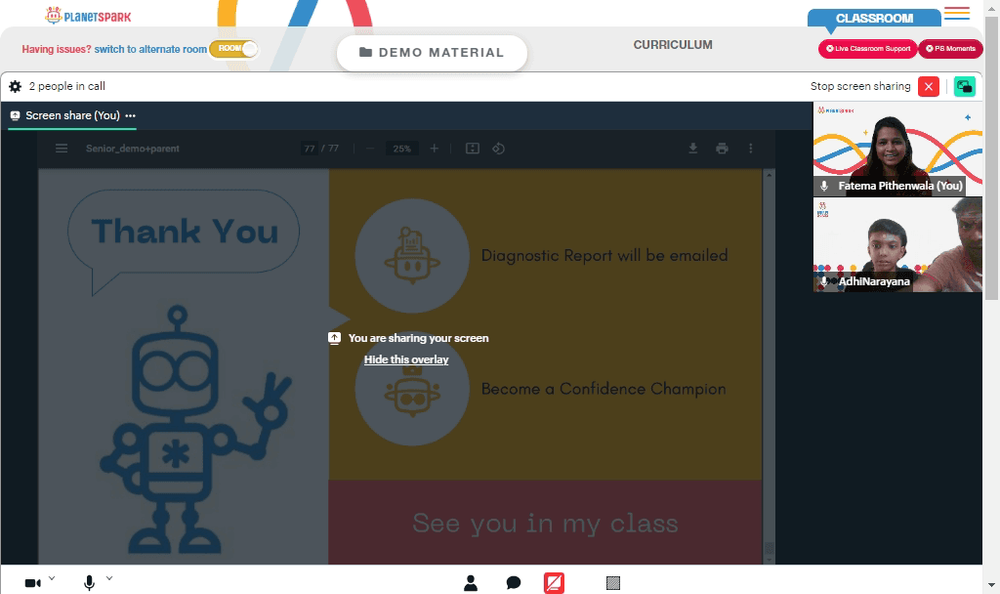The image size is (1000, 594).
Task: Click mic icon beside Fatema Pithenwala name
Action: [x=824, y=186]
